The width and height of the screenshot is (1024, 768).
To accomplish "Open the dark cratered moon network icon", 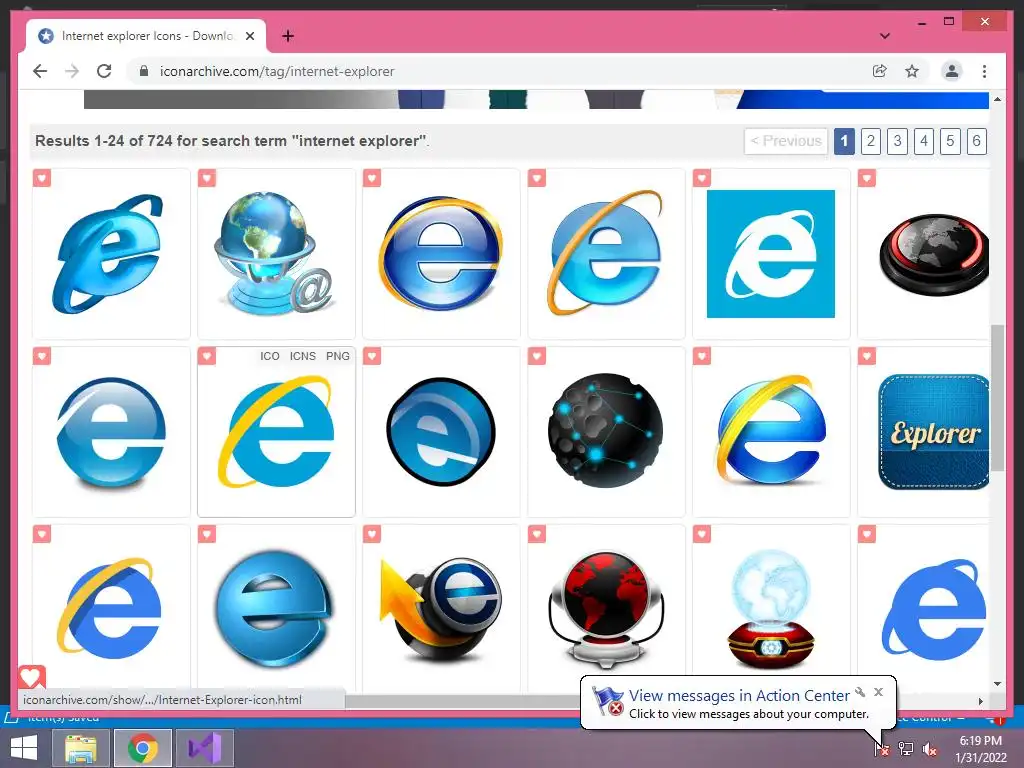I will coord(605,431).
